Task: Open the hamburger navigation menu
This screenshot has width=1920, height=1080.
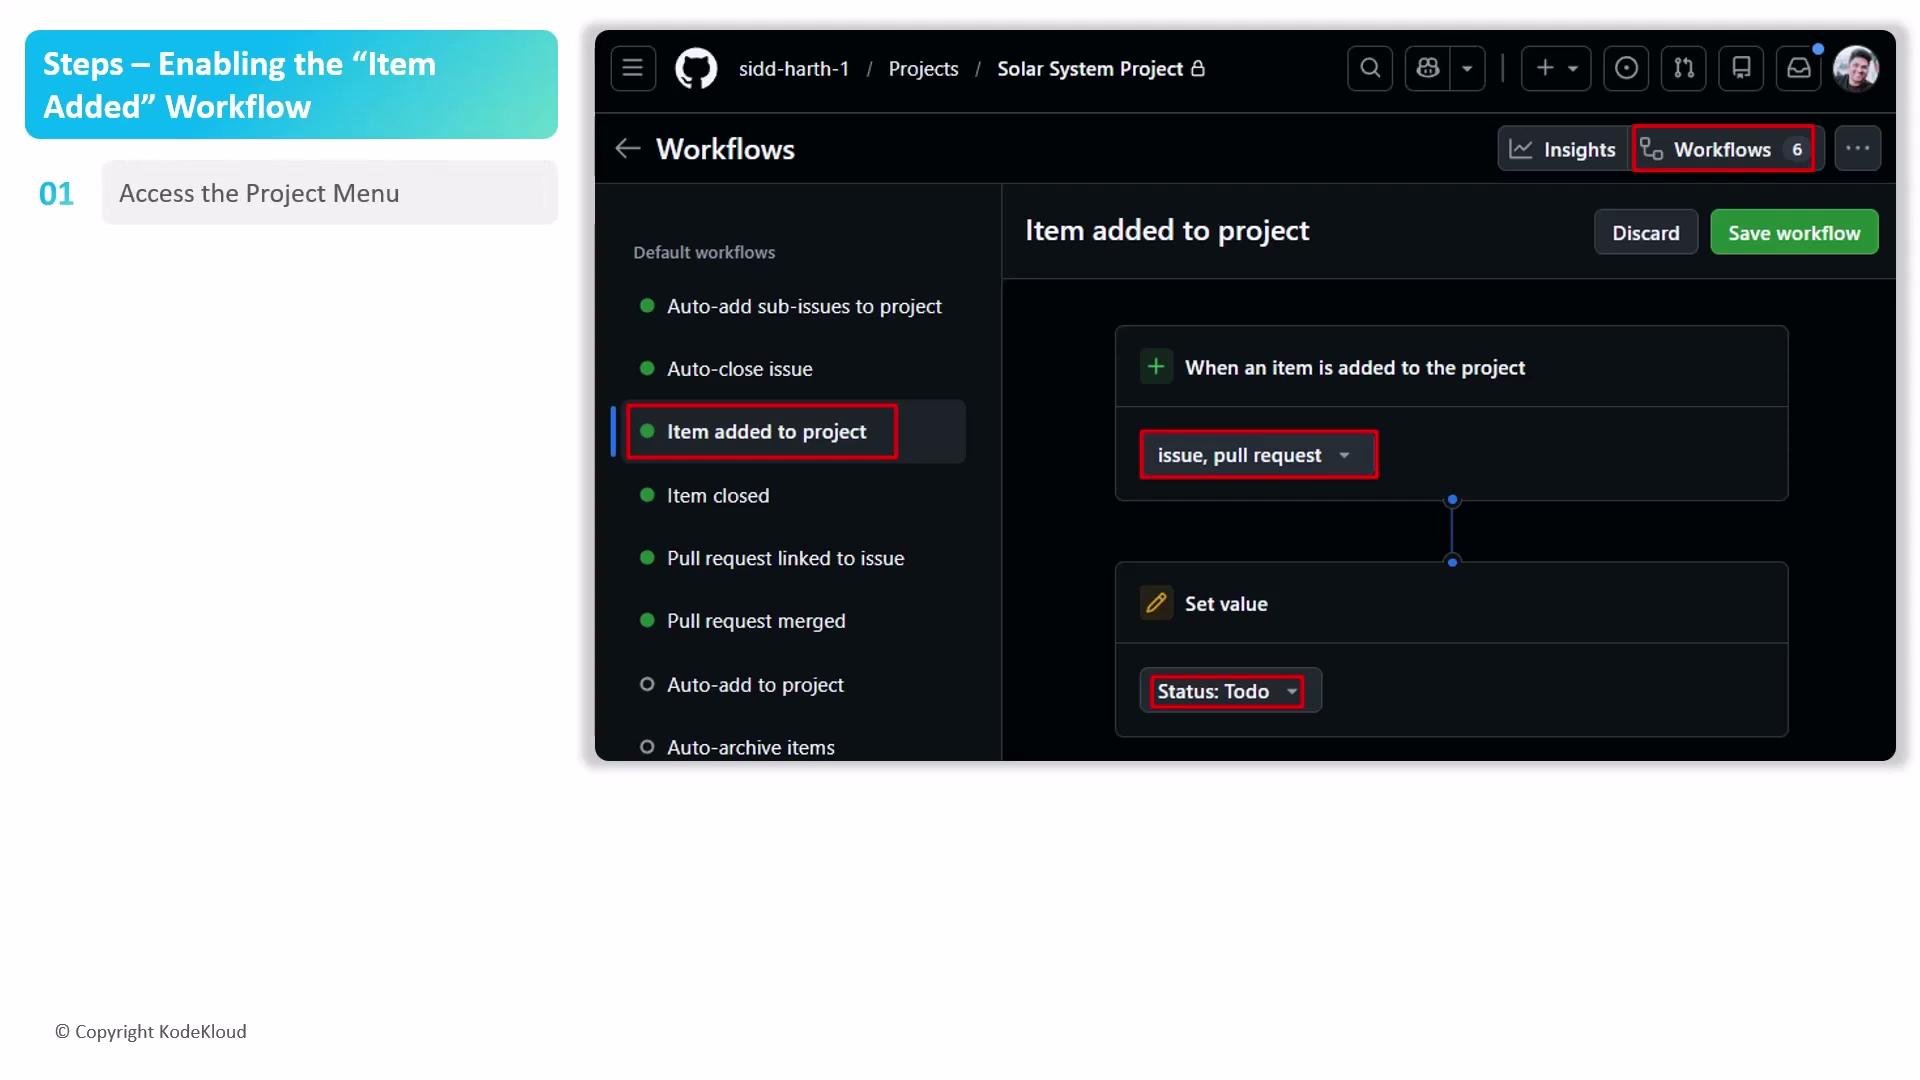Action: coord(633,68)
